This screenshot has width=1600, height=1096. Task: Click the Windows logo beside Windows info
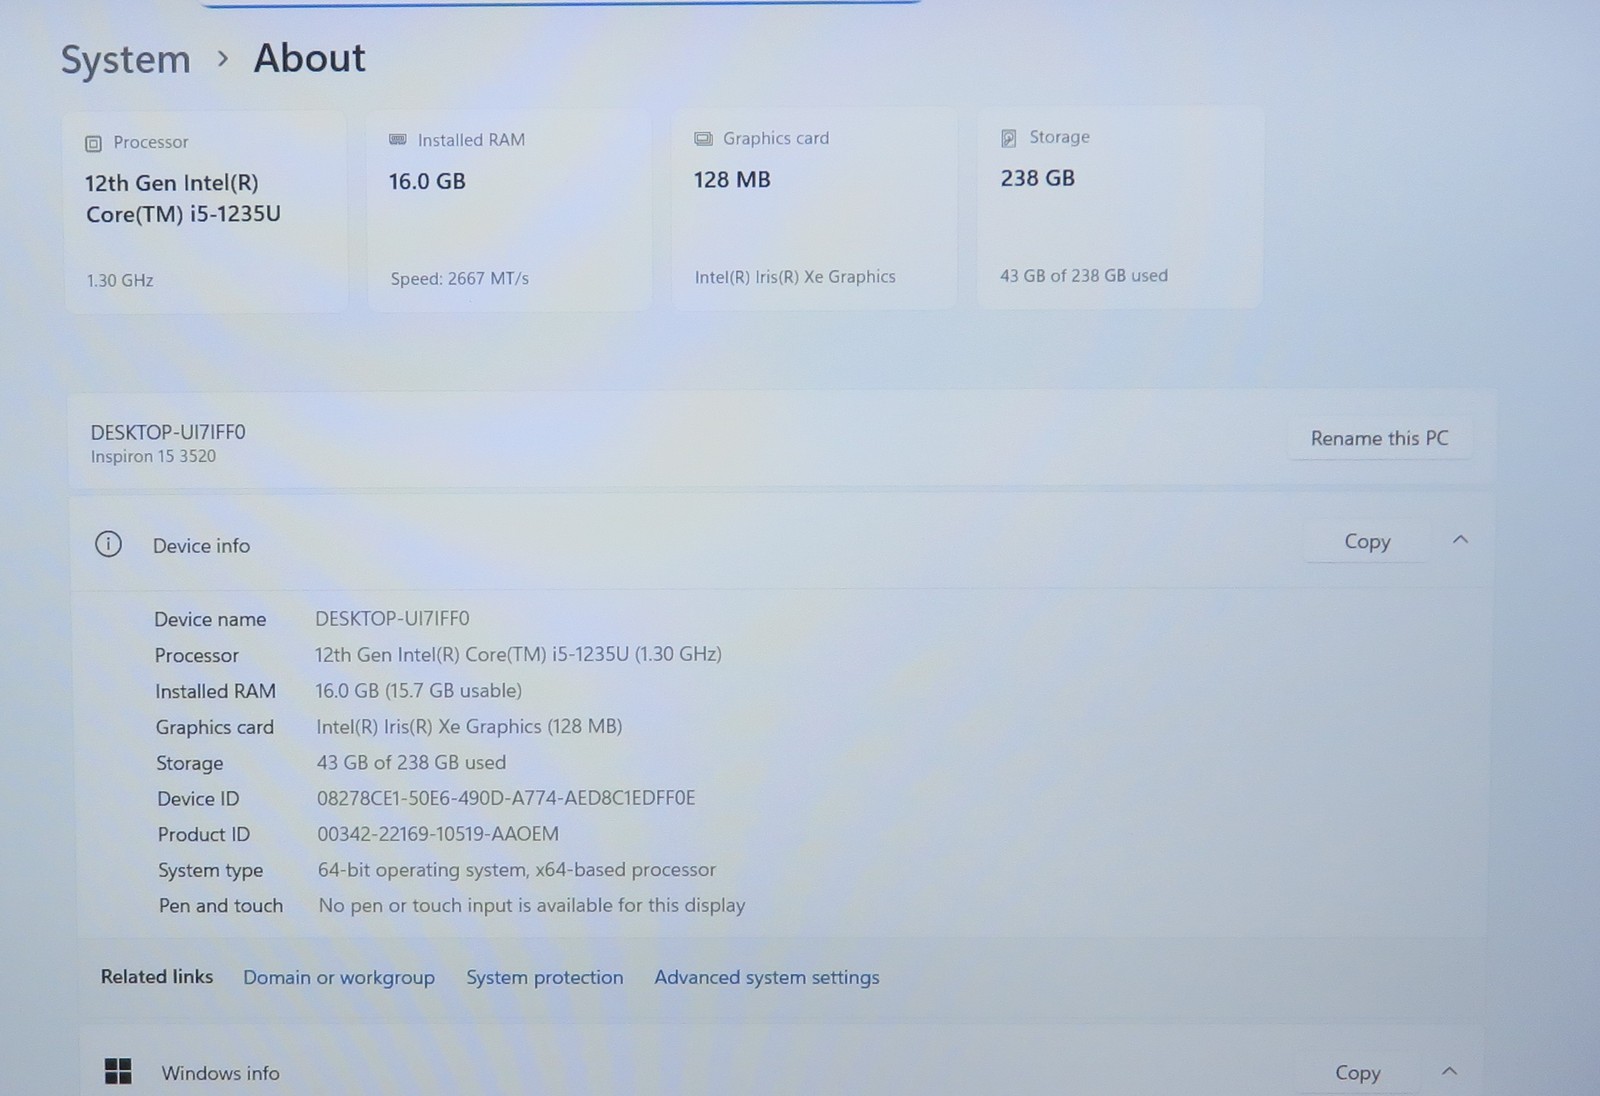[118, 1071]
